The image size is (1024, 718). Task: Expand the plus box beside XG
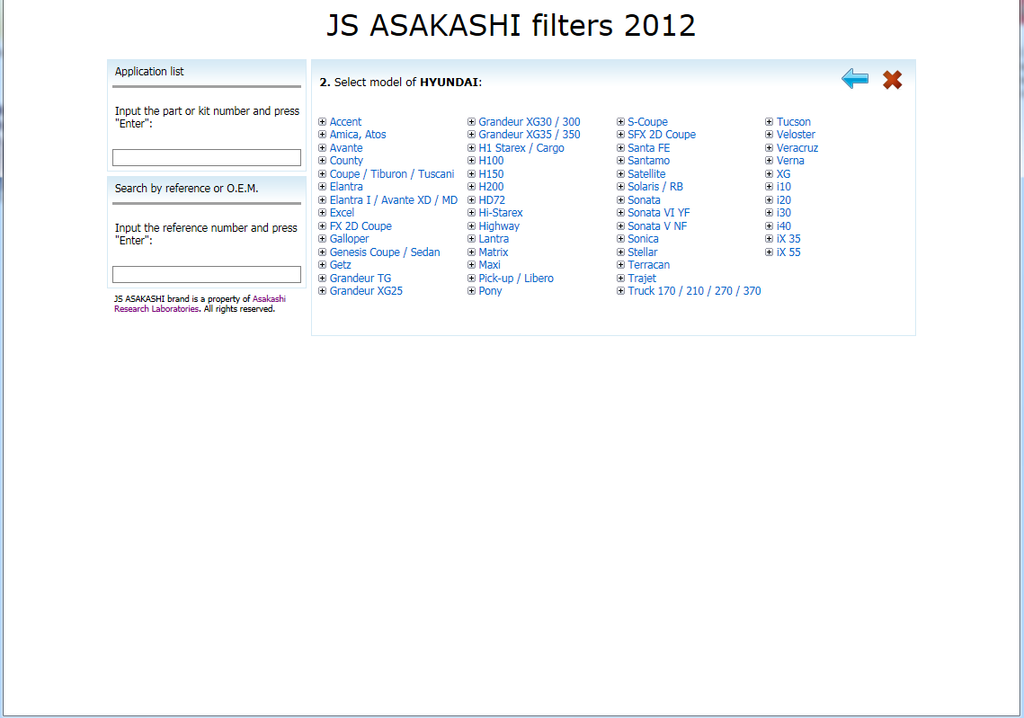click(769, 174)
